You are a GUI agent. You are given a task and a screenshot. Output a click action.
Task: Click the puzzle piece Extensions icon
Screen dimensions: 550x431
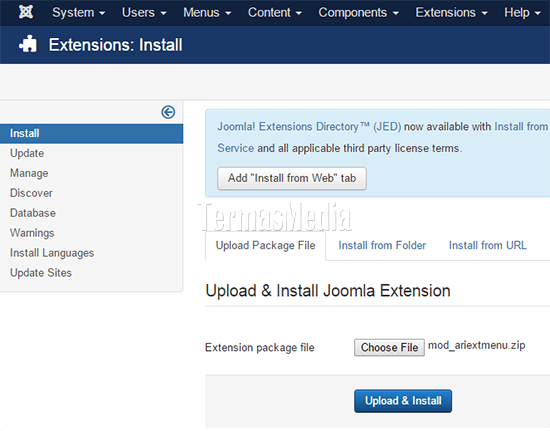[x=28, y=45]
